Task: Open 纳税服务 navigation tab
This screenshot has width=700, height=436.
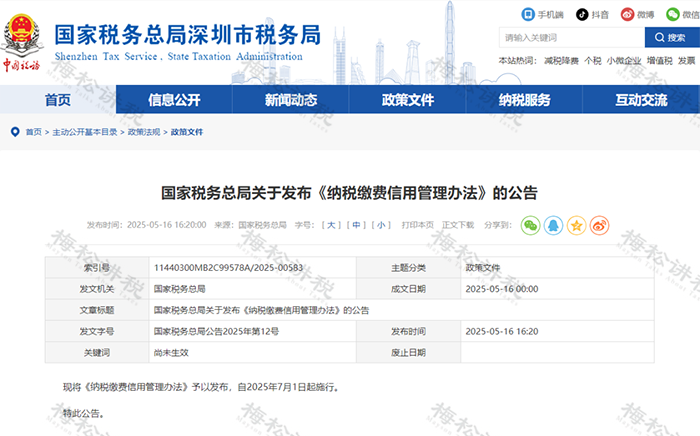Action: pos(524,100)
